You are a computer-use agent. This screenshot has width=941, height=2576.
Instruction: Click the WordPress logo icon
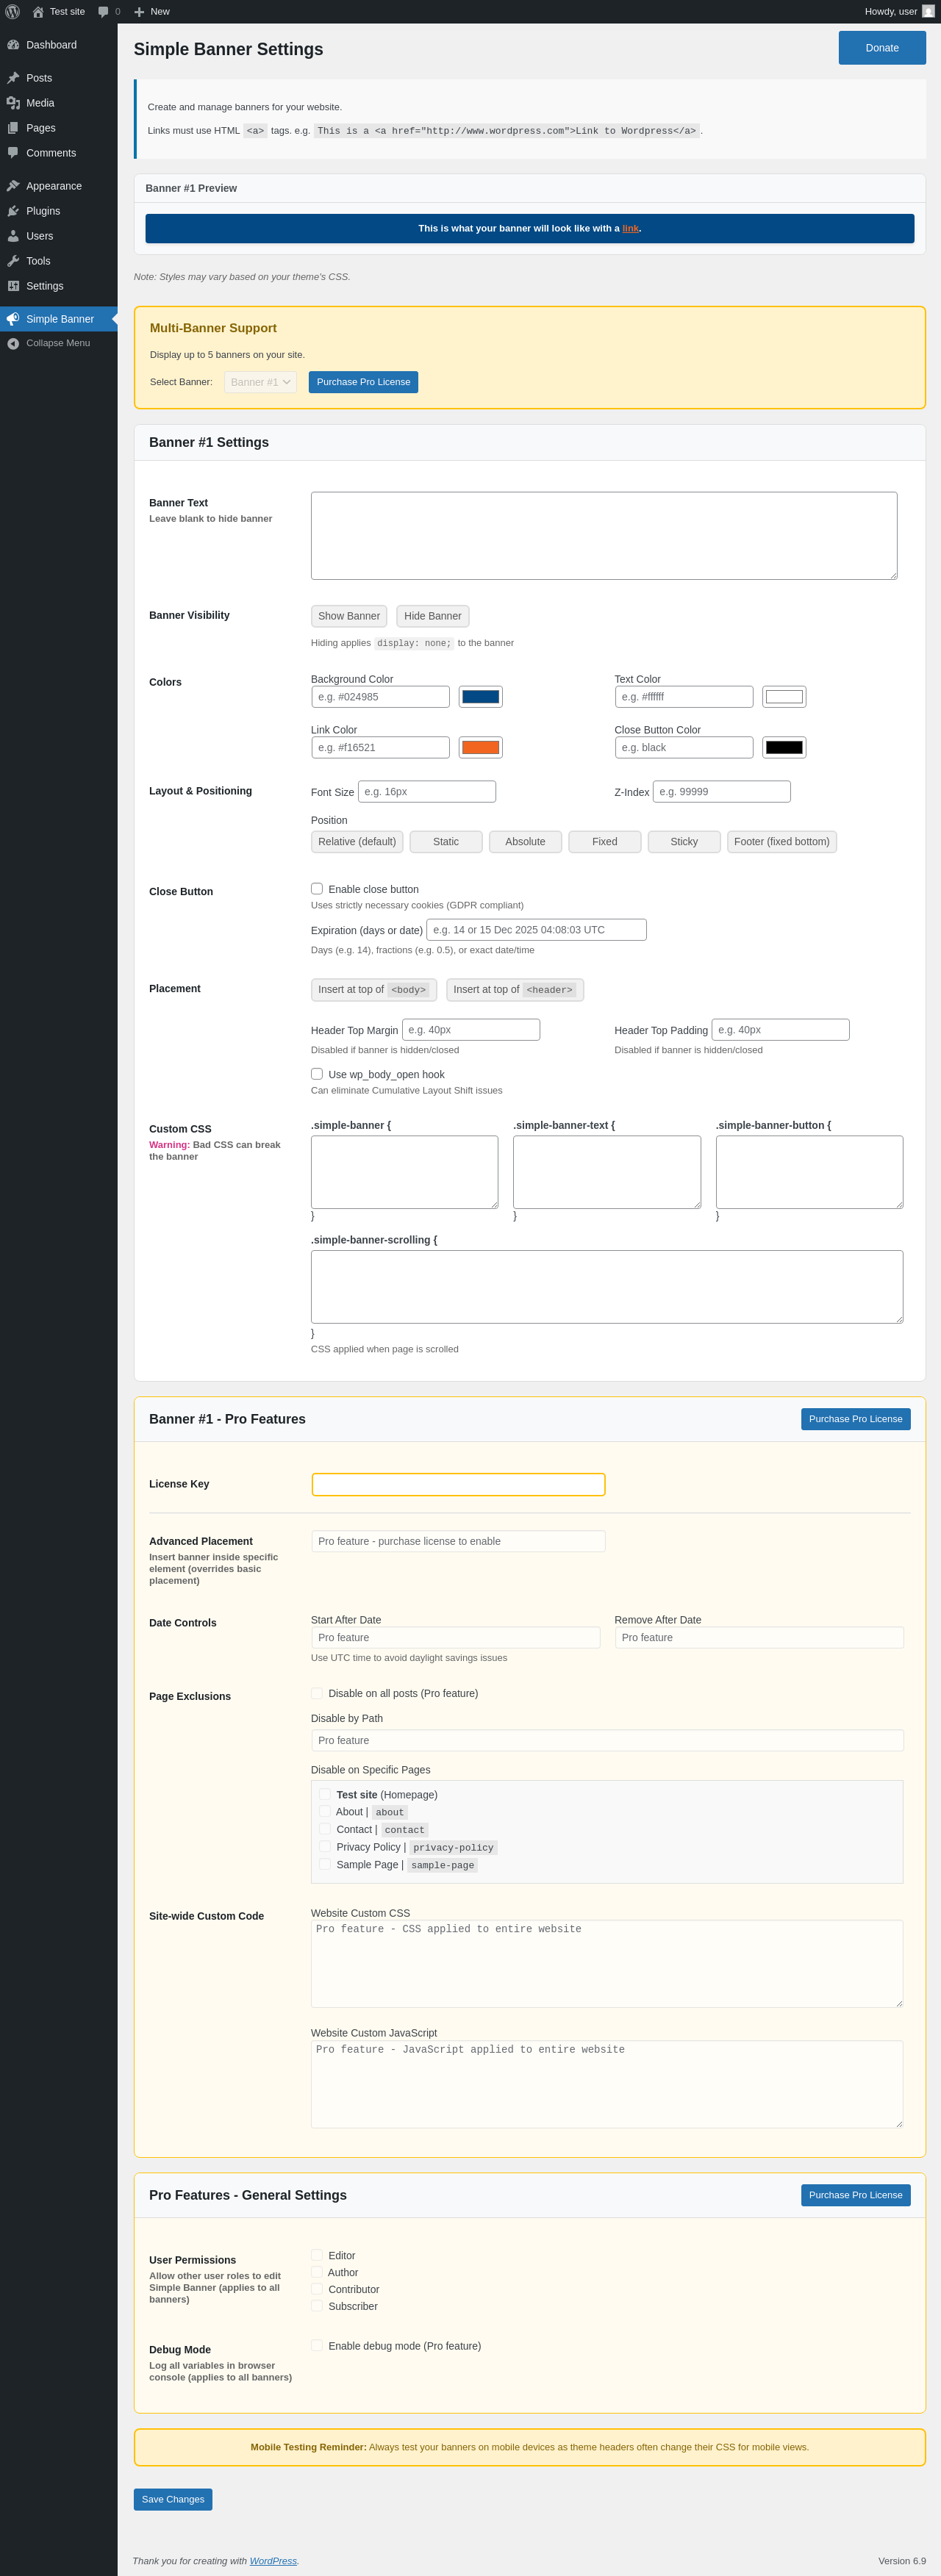pyautogui.click(x=13, y=12)
